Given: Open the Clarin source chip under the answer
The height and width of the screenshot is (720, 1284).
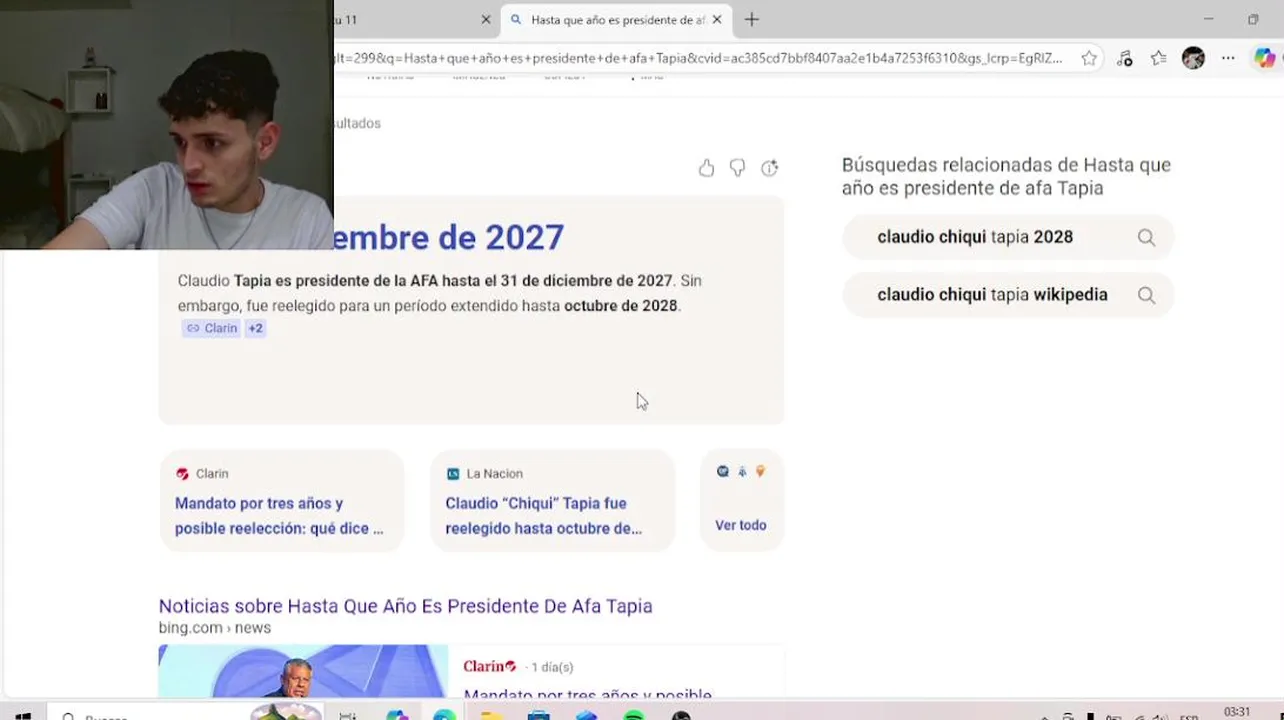Looking at the screenshot, I should [x=211, y=328].
